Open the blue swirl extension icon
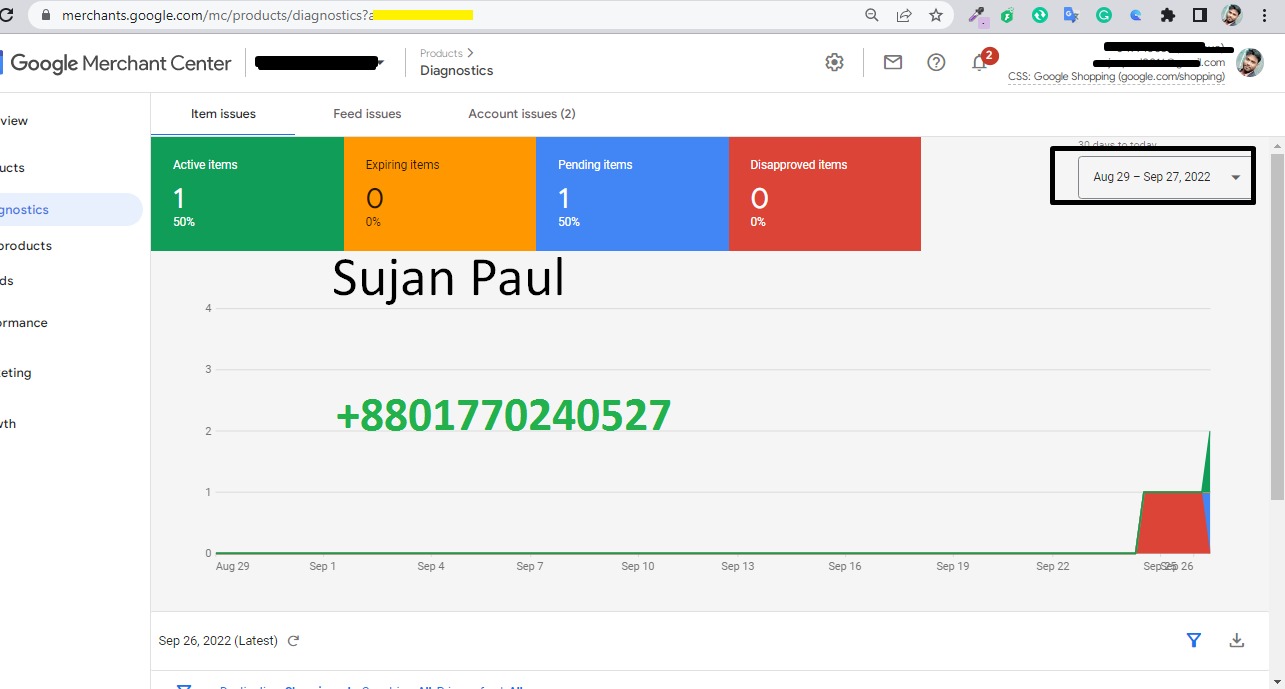The image size is (1285, 689). tap(1135, 15)
